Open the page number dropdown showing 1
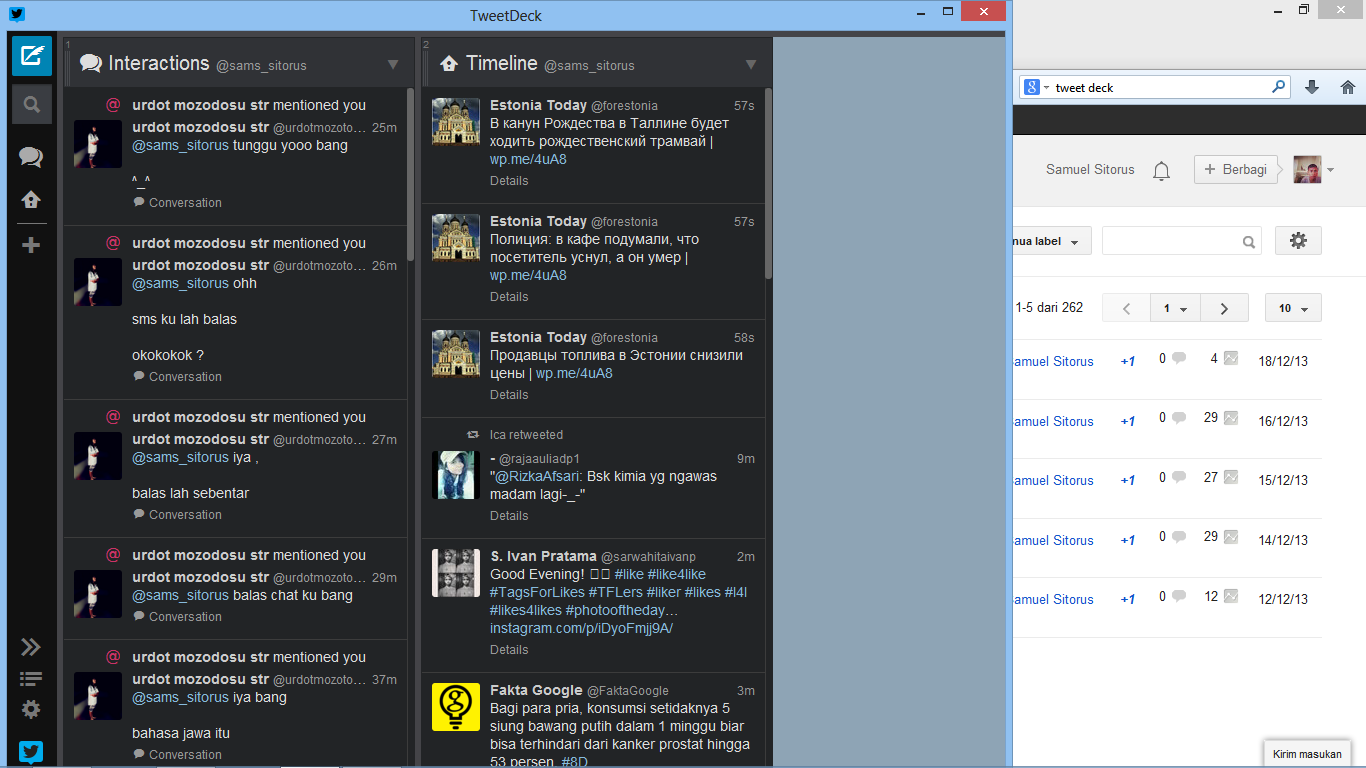The image size is (1366, 768). [1174, 307]
